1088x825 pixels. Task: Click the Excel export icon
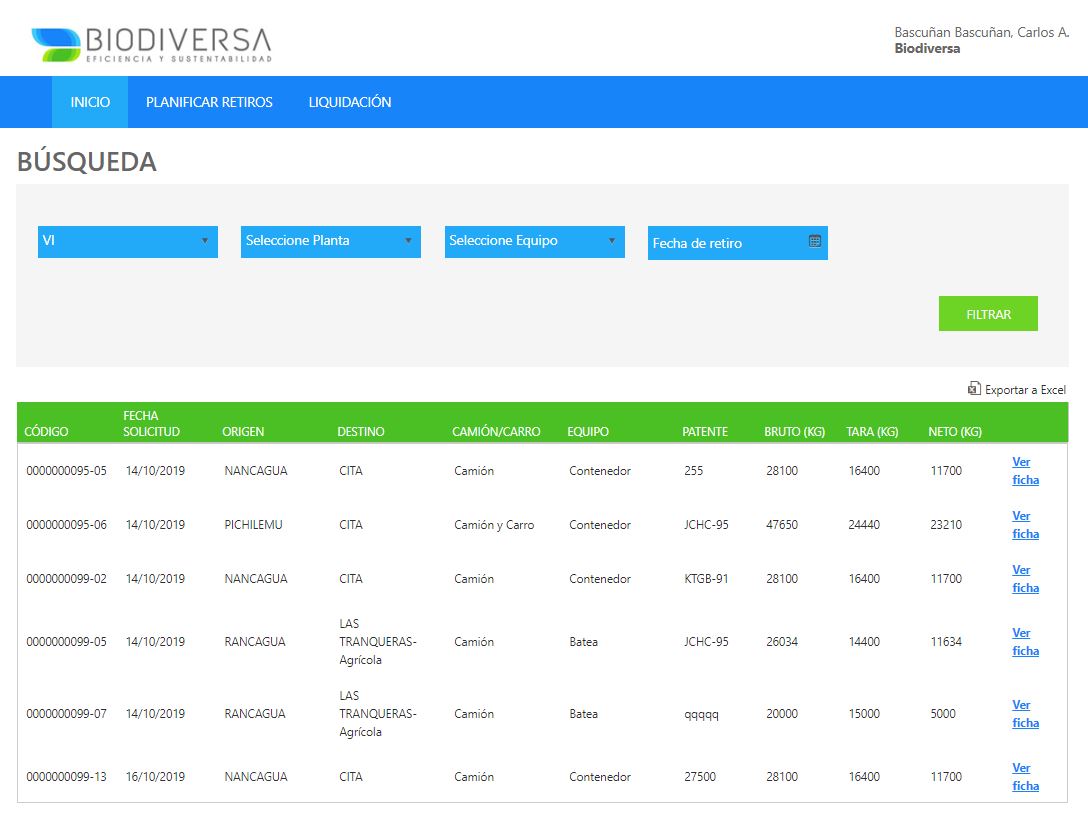(974, 389)
